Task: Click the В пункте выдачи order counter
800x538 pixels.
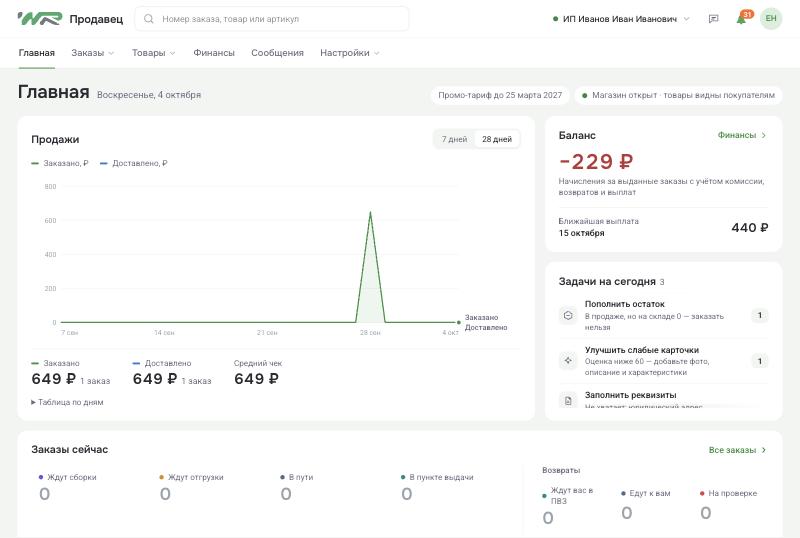Action: (437, 486)
